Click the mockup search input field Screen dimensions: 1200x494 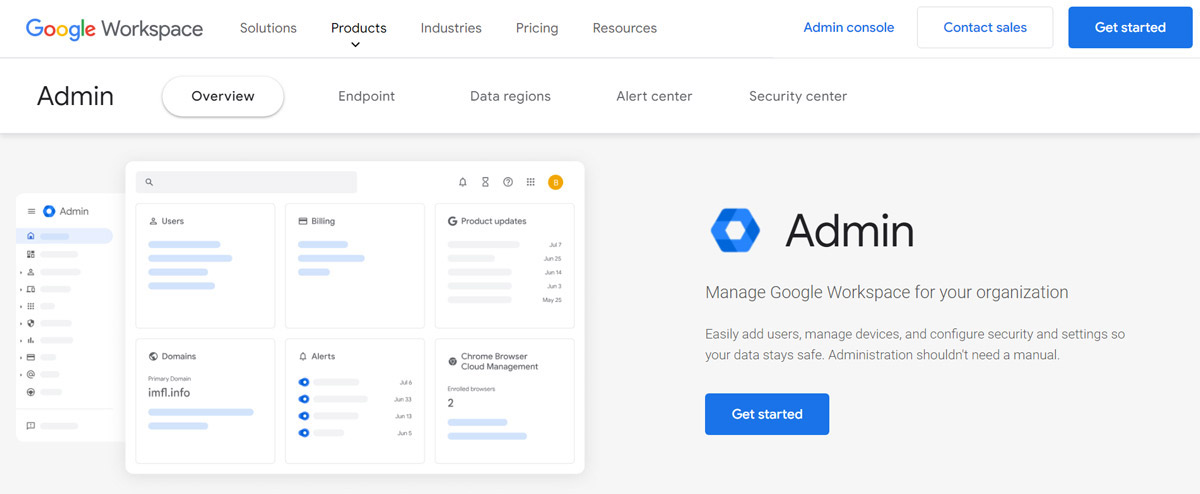(246, 182)
